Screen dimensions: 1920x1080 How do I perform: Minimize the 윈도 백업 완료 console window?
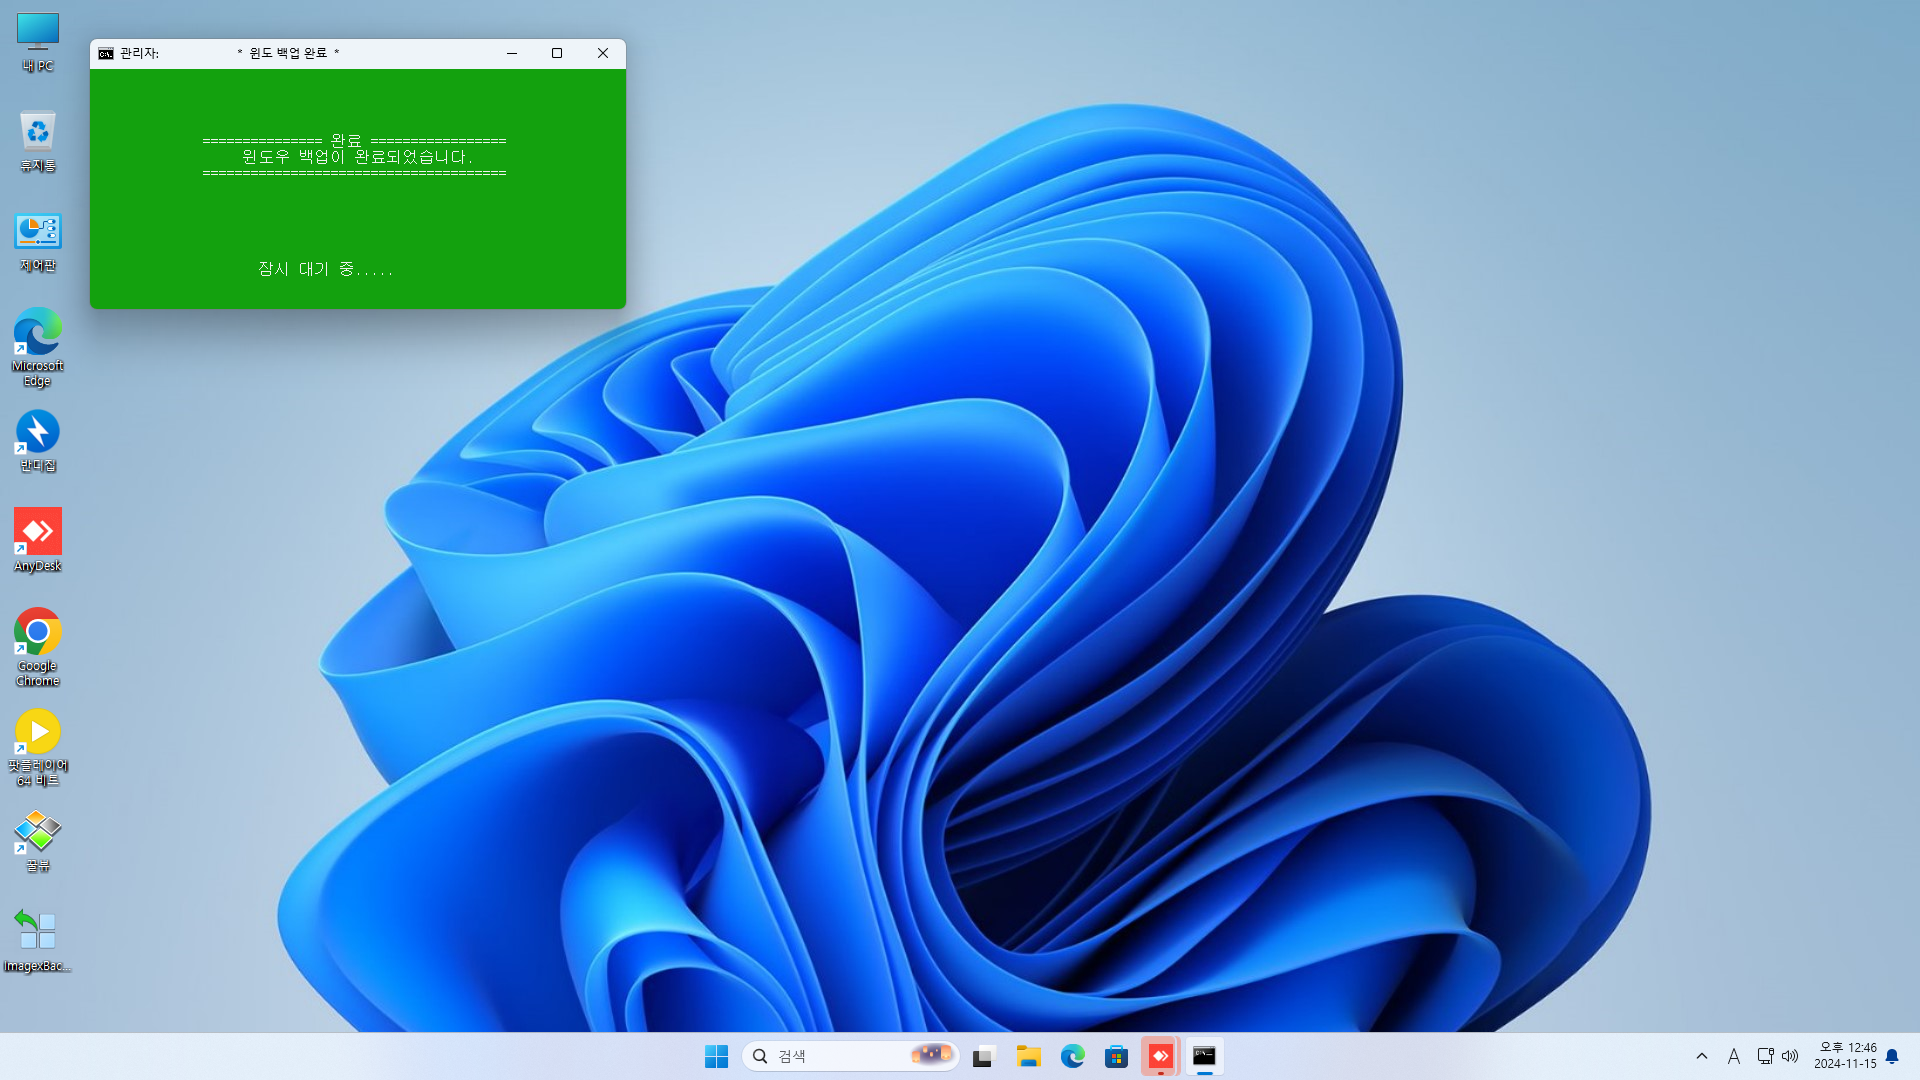tap(512, 53)
